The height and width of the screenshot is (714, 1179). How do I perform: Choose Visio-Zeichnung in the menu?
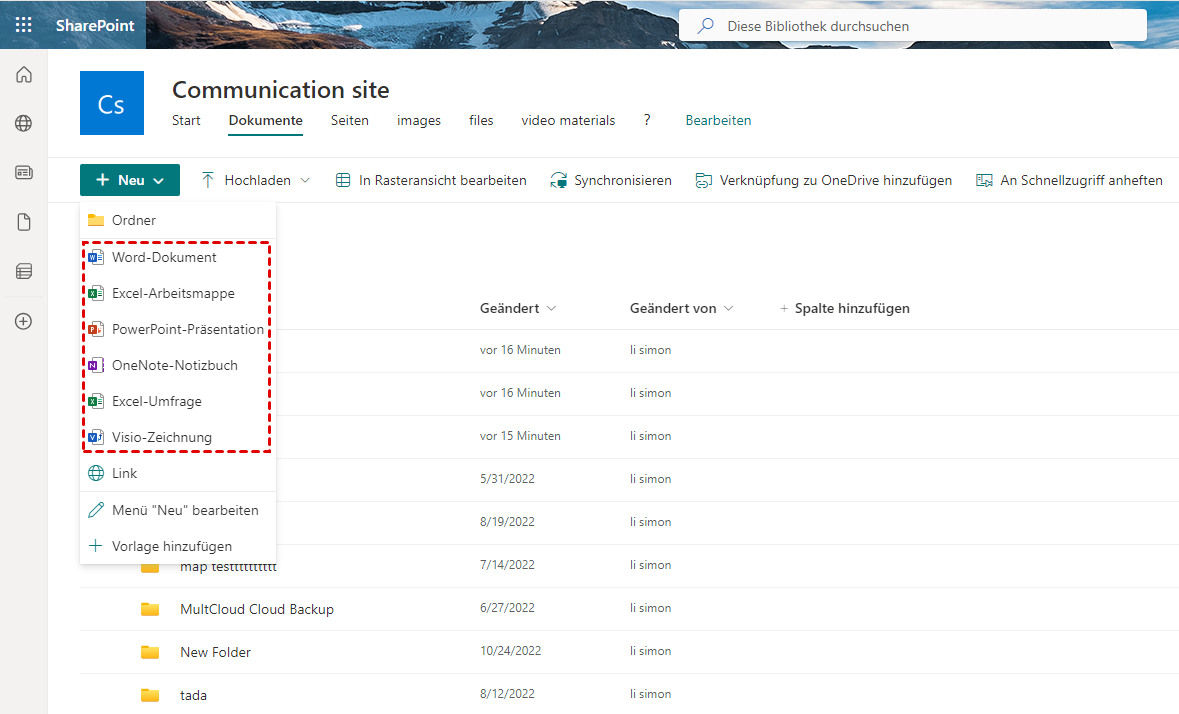point(178,437)
